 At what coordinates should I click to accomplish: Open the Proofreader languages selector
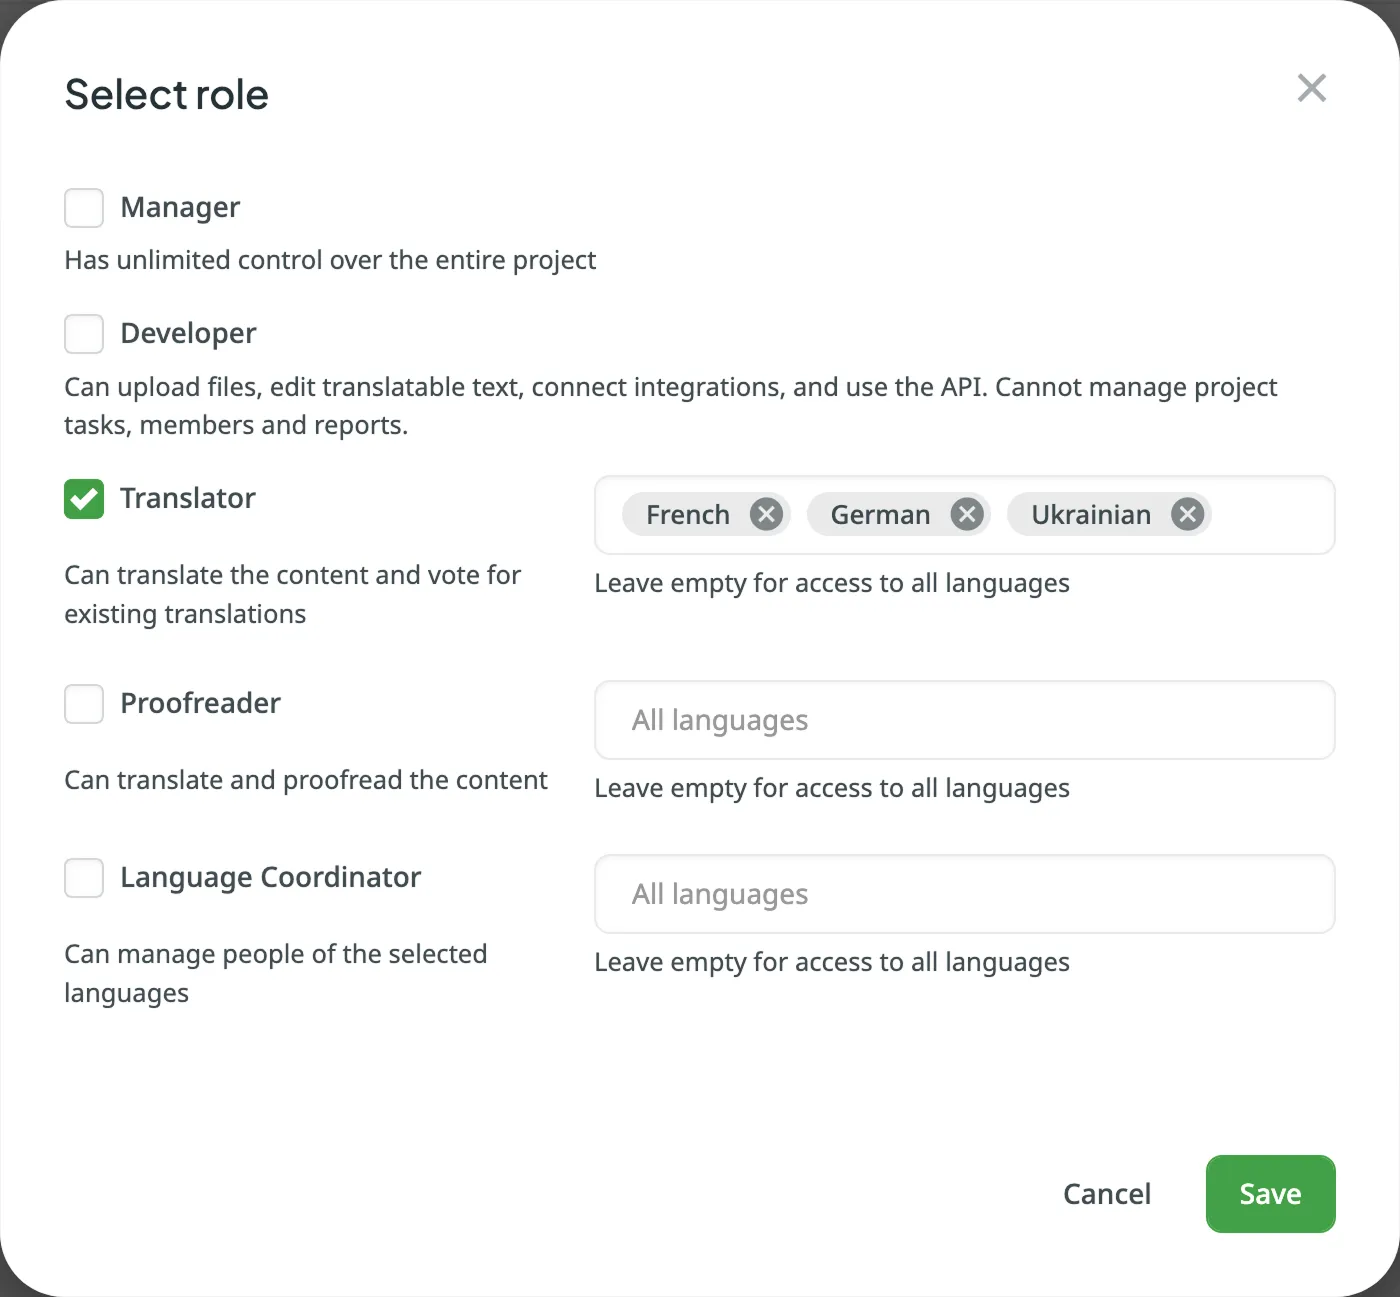coord(963,720)
